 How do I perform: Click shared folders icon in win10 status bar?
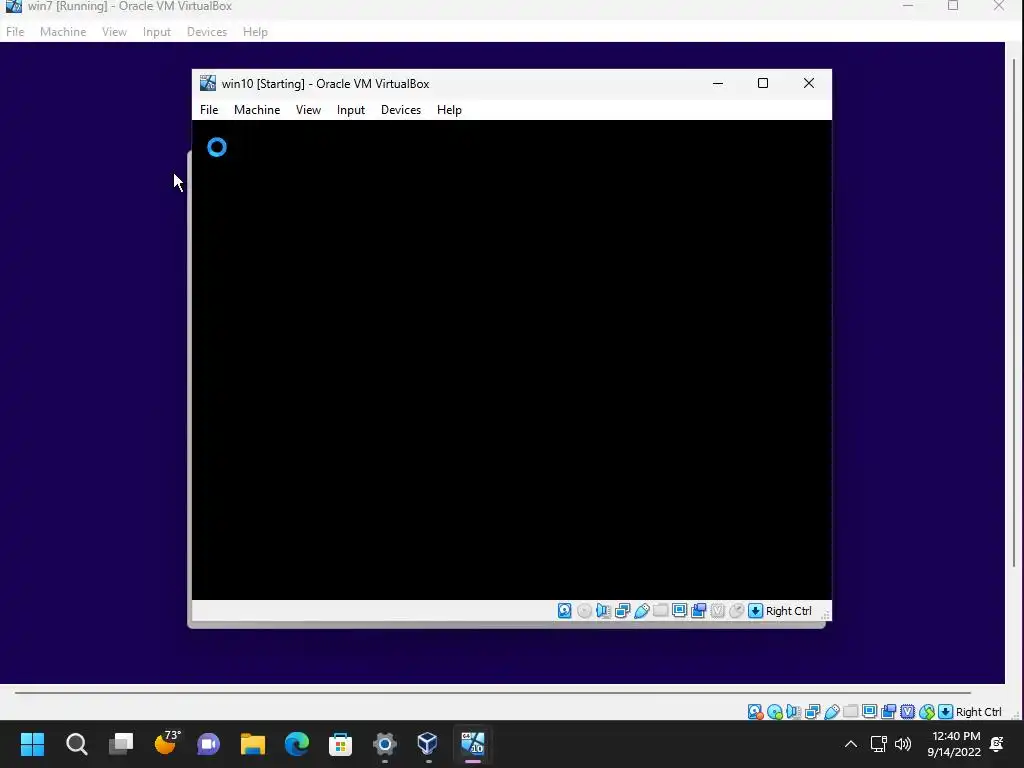(x=660, y=611)
